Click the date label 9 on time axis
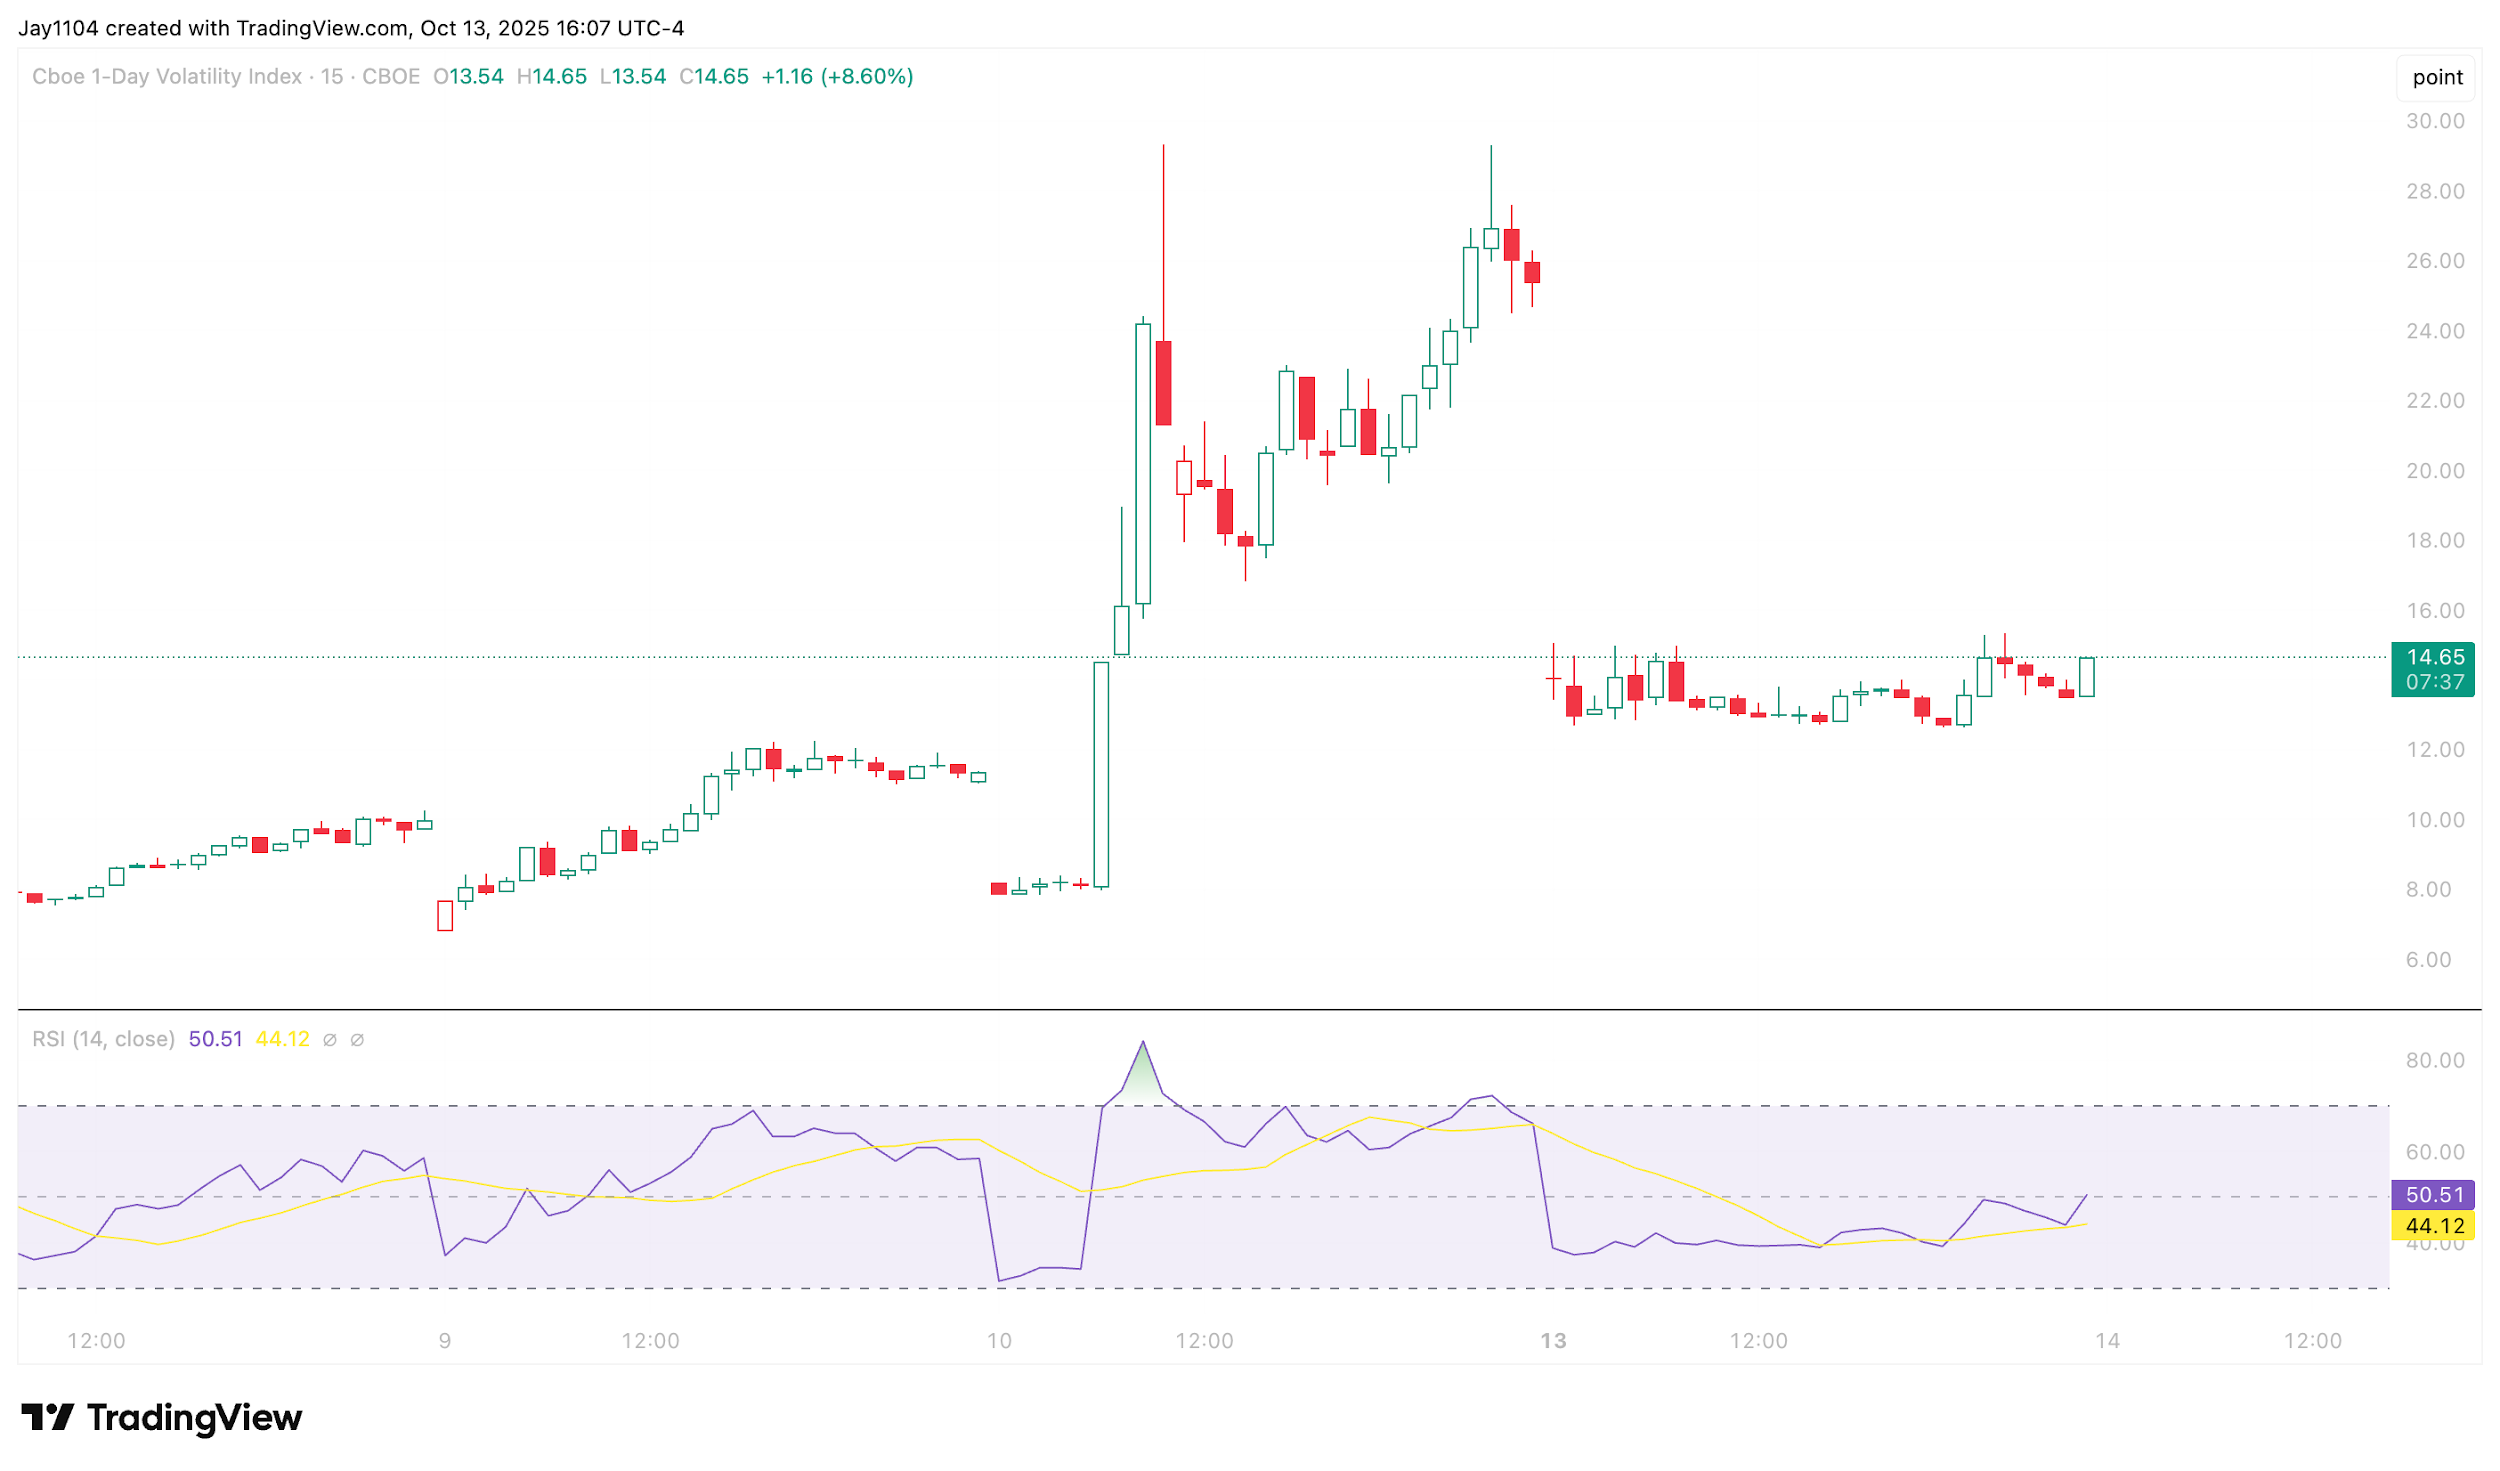 pyautogui.click(x=445, y=1341)
